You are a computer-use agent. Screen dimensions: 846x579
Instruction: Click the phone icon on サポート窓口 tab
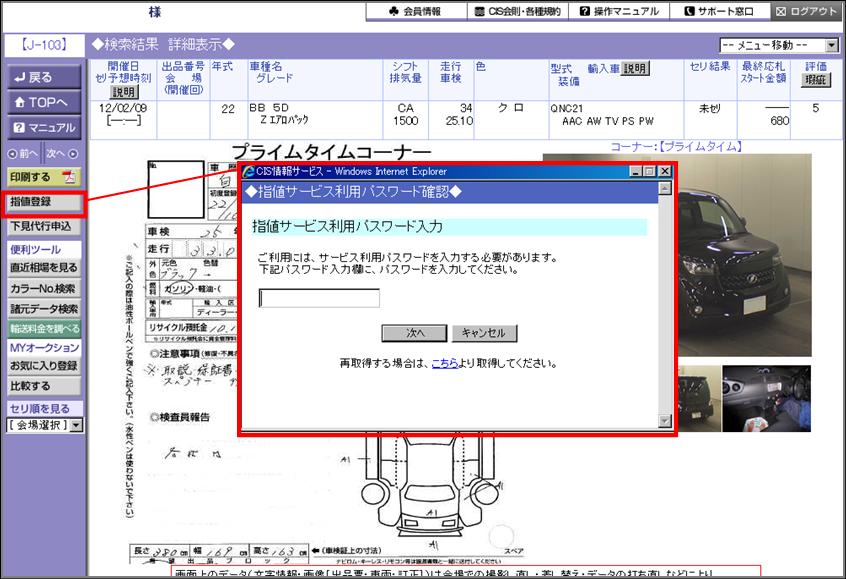689,11
